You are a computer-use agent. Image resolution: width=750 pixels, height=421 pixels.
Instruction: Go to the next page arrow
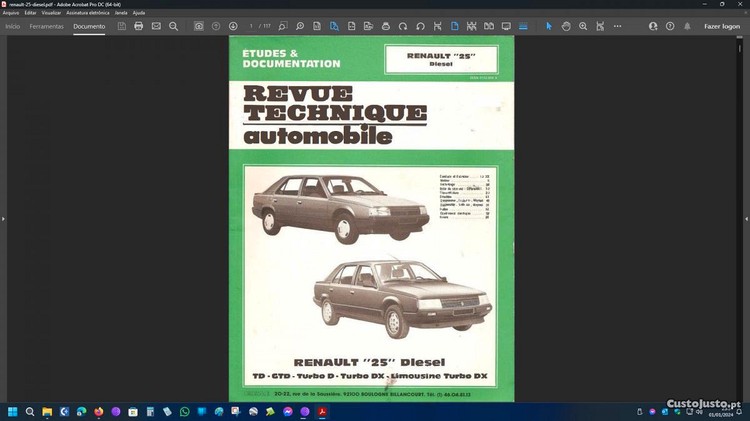[x=233, y=26]
